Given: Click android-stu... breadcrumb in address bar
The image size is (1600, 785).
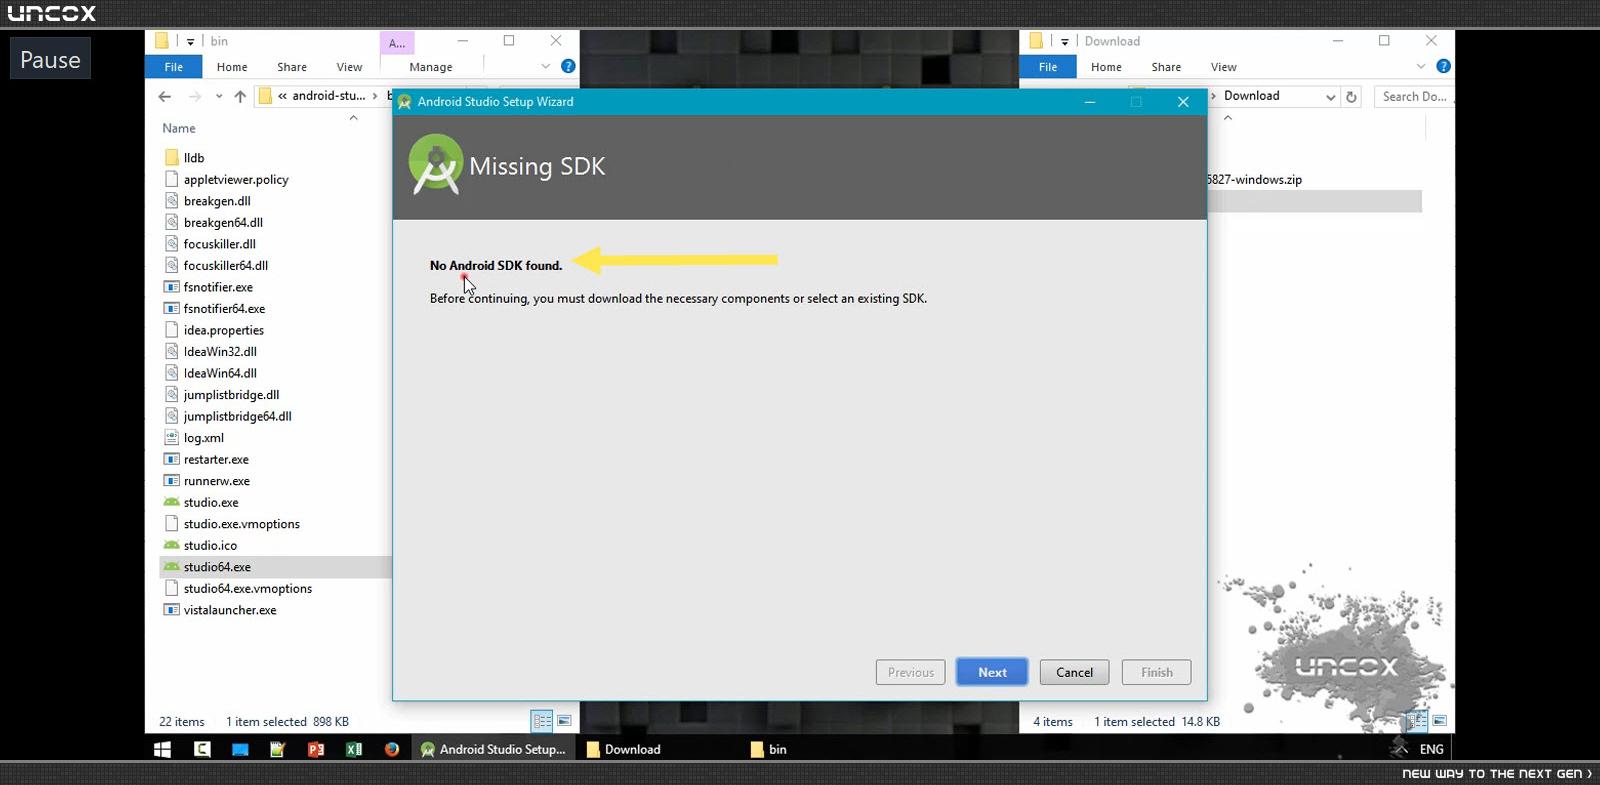Looking at the screenshot, I should pyautogui.click(x=329, y=96).
